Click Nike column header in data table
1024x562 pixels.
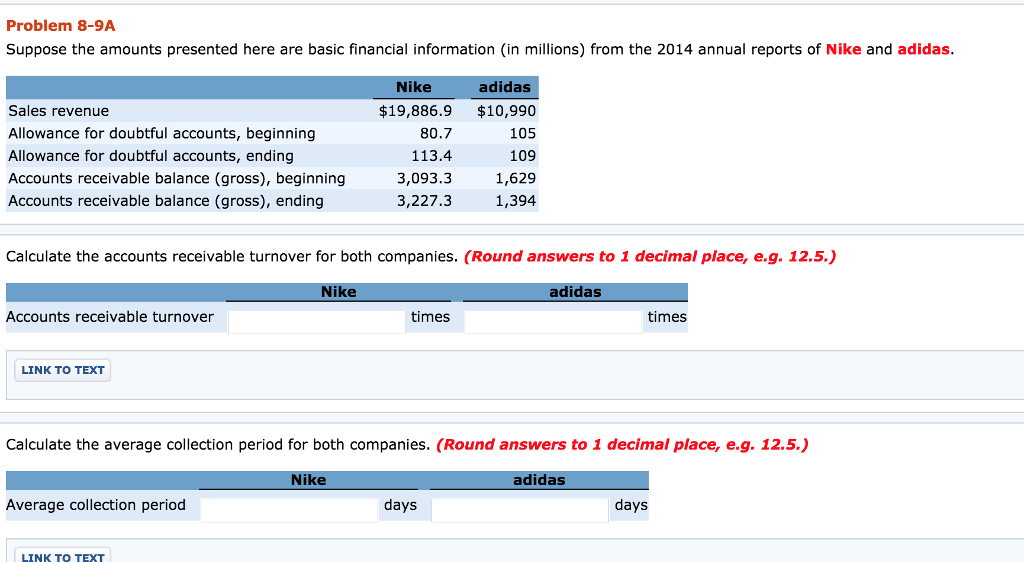413,87
